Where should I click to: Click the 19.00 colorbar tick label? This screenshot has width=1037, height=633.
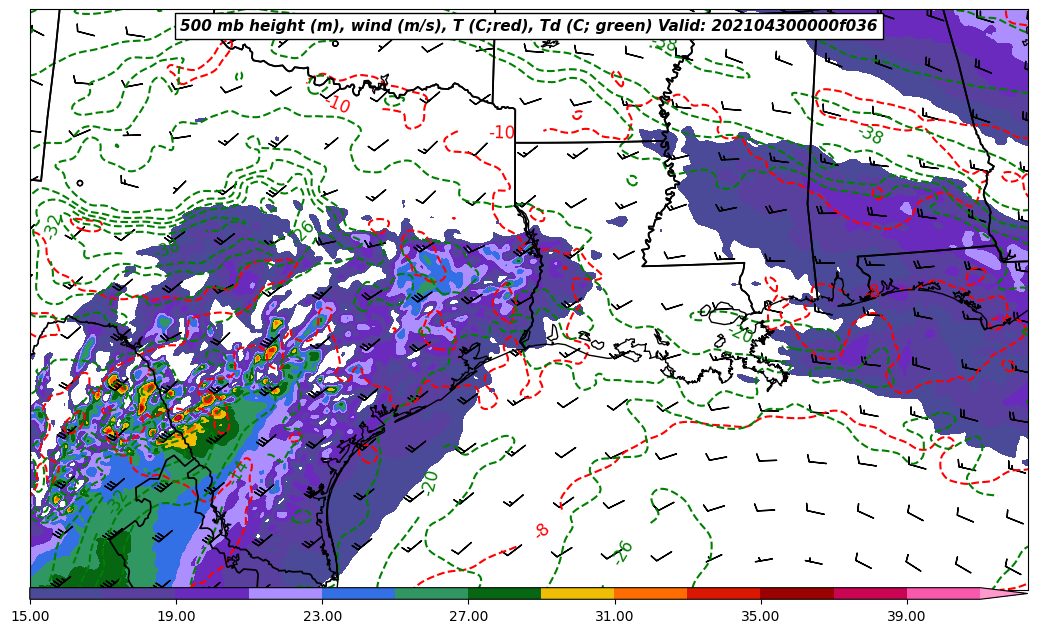point(176,616)
